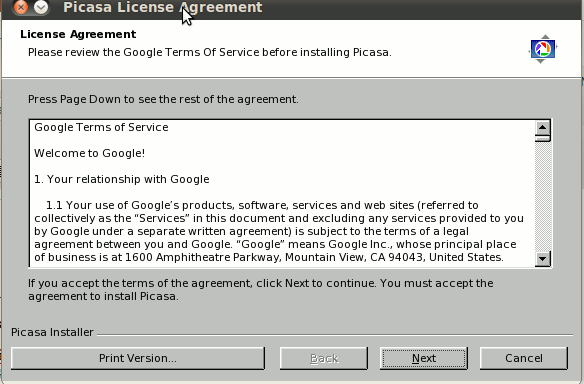This screenshot has height=384, width=584.
Task: Click the Next button to accept
Action: pos(424,358)
